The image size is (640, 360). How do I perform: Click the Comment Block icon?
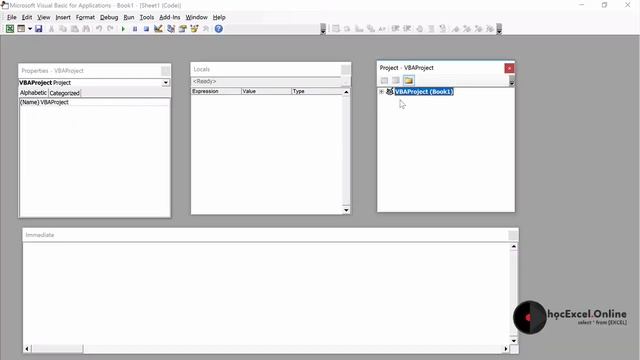click(431, 29)
